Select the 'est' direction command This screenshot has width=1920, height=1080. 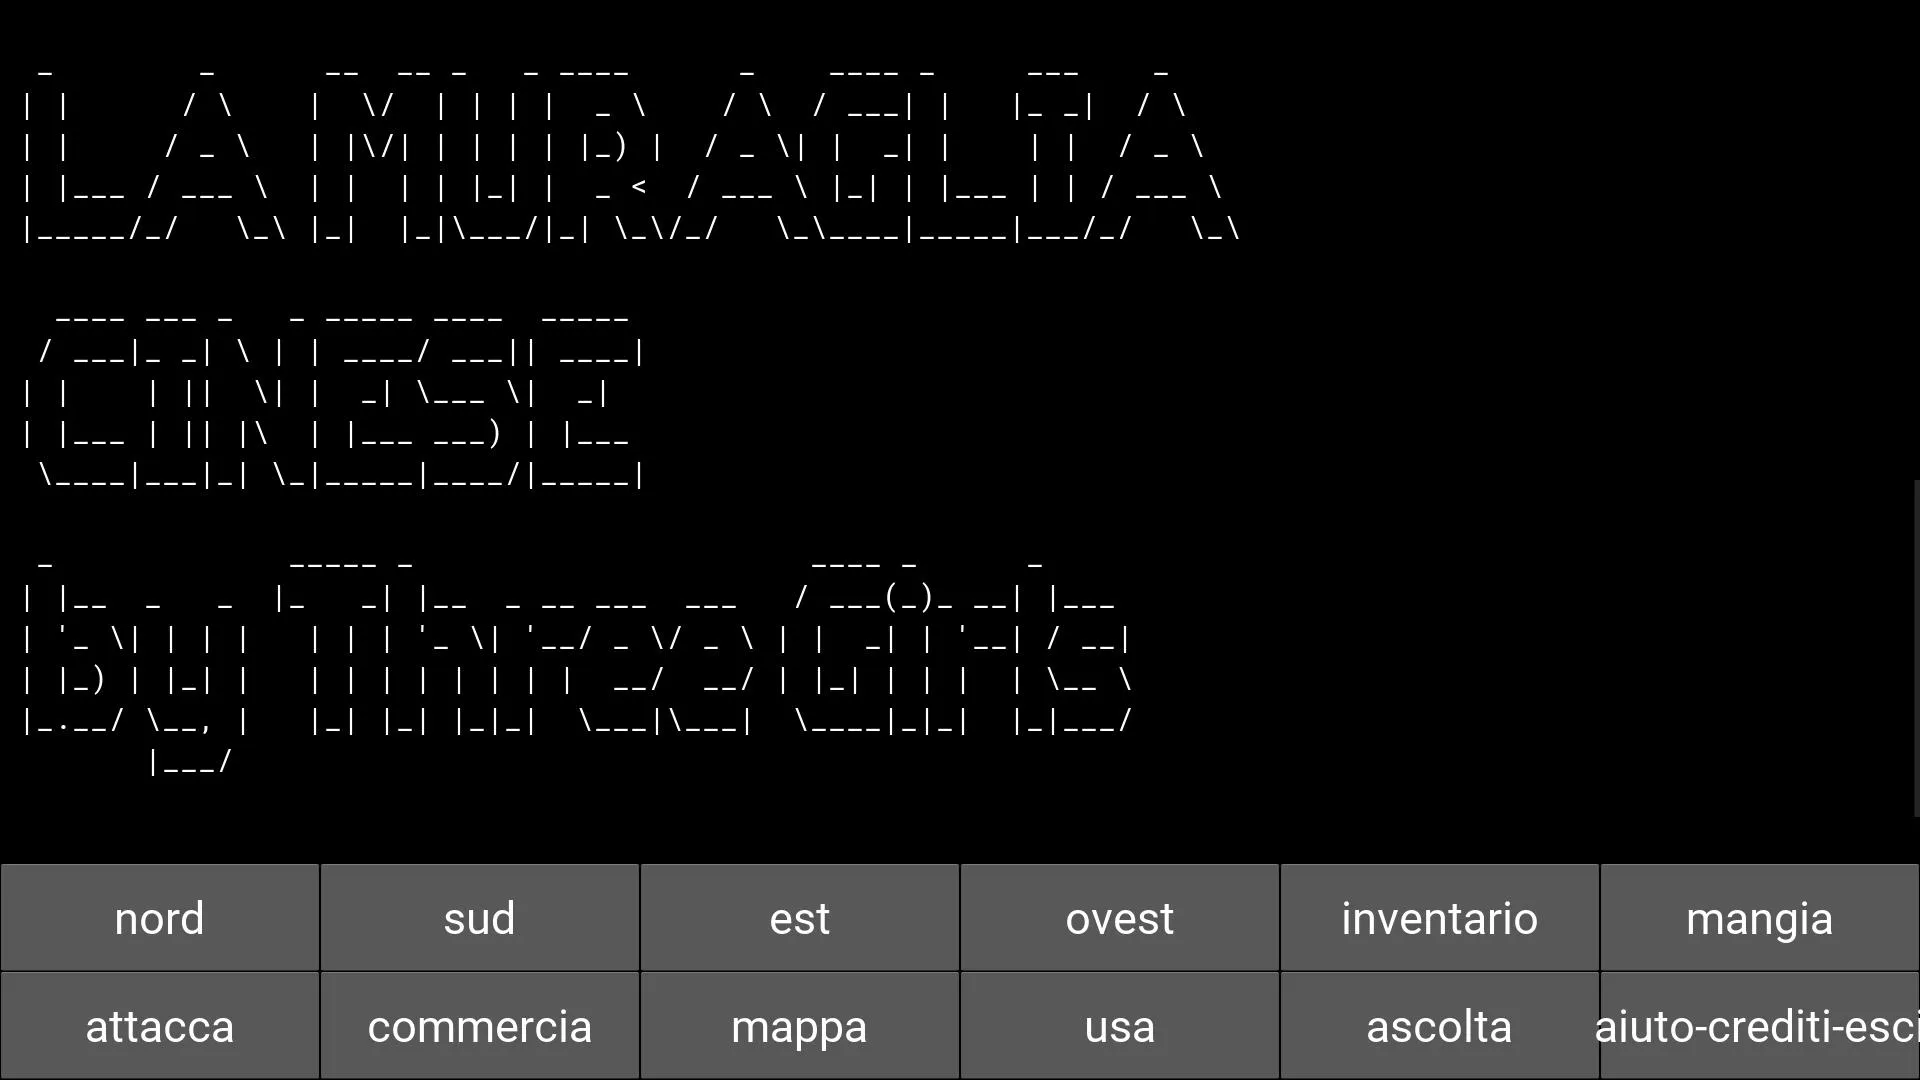(x=799, y=918)
